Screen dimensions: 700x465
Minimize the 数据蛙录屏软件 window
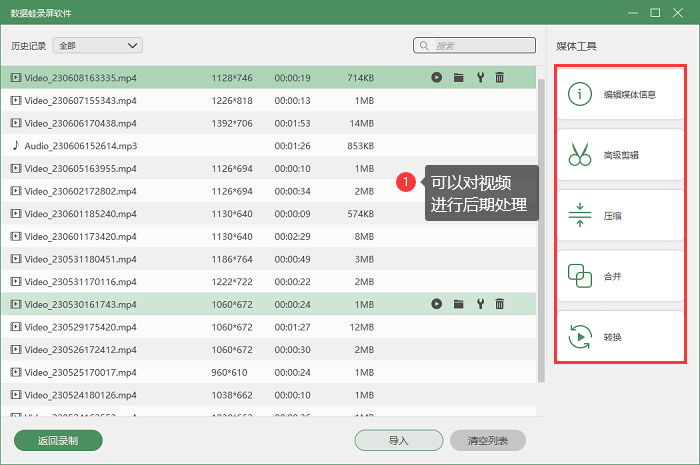633,13
